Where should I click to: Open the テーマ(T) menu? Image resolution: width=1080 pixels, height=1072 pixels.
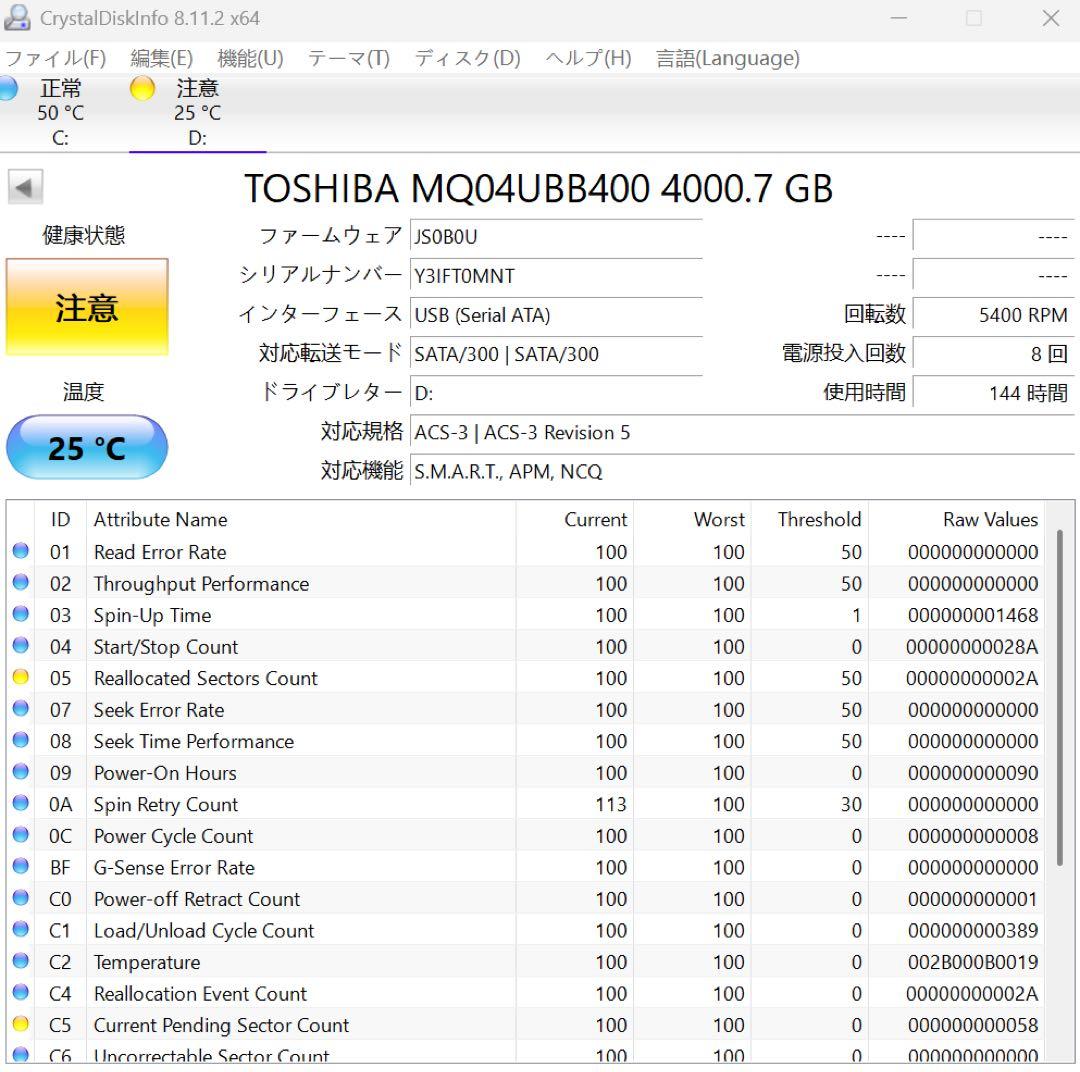[349, 59]
